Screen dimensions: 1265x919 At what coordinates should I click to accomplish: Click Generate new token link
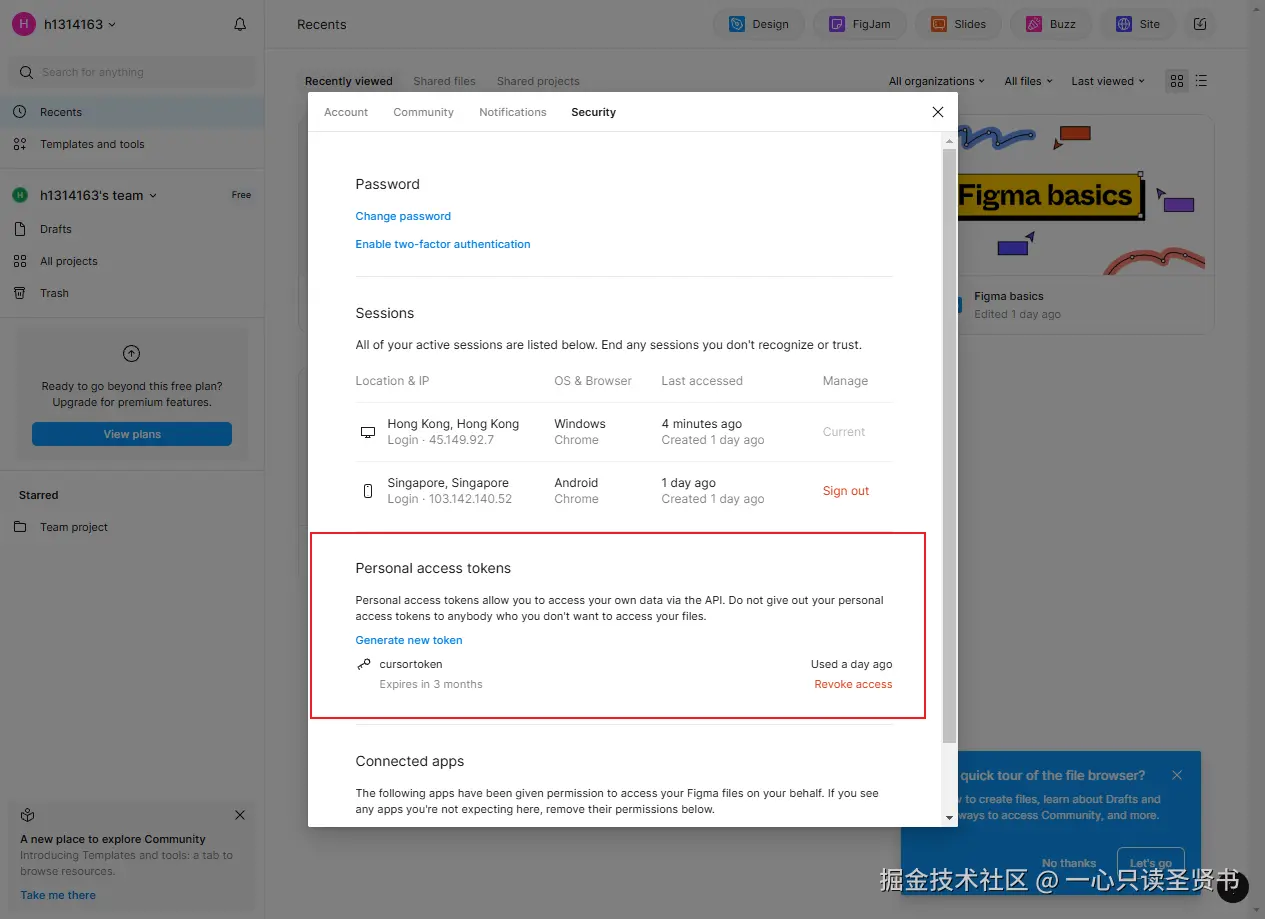point(409,640)
